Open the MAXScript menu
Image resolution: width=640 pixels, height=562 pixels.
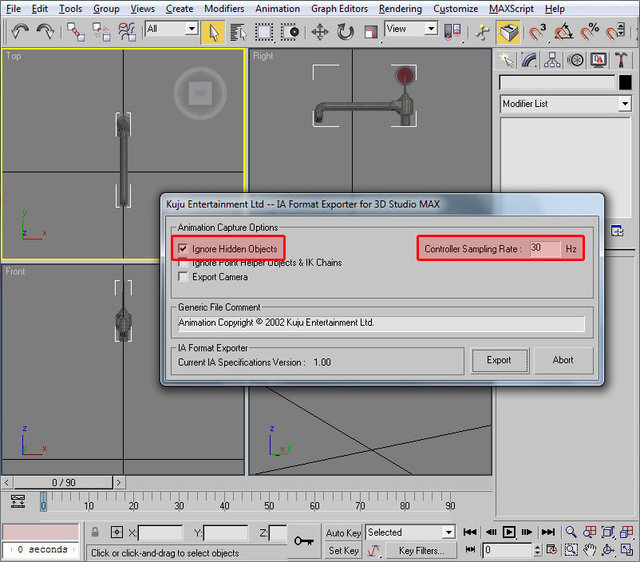513,8
